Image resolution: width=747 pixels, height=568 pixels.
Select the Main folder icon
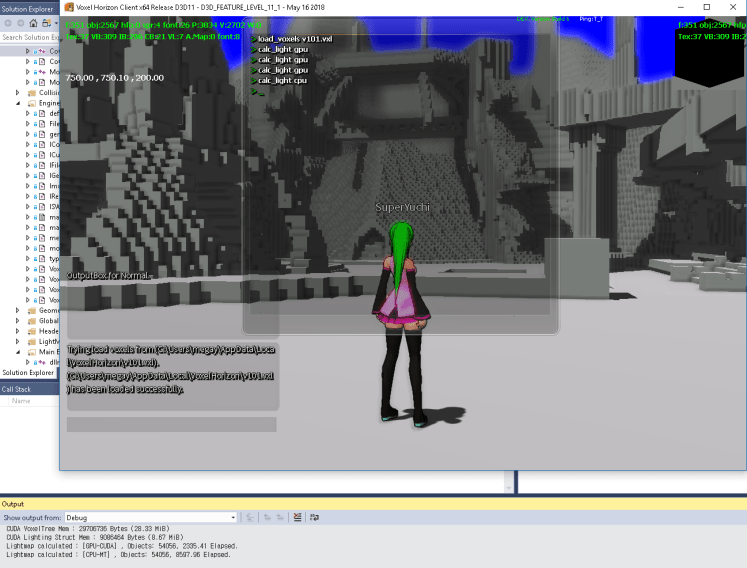pos(31,352)
